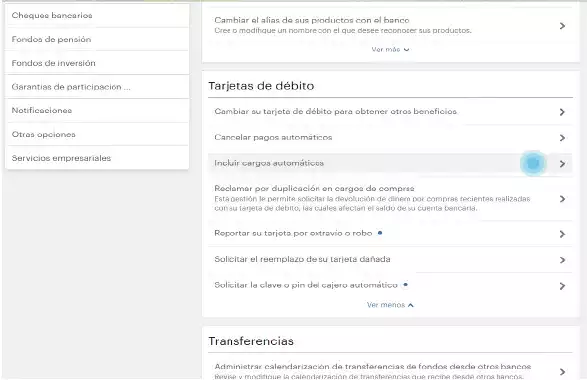Viewport: 587px width, 380px height.
Task: Click chevron beside Solicitar el reemplazo de tarjeta
Action: (562, 260)
